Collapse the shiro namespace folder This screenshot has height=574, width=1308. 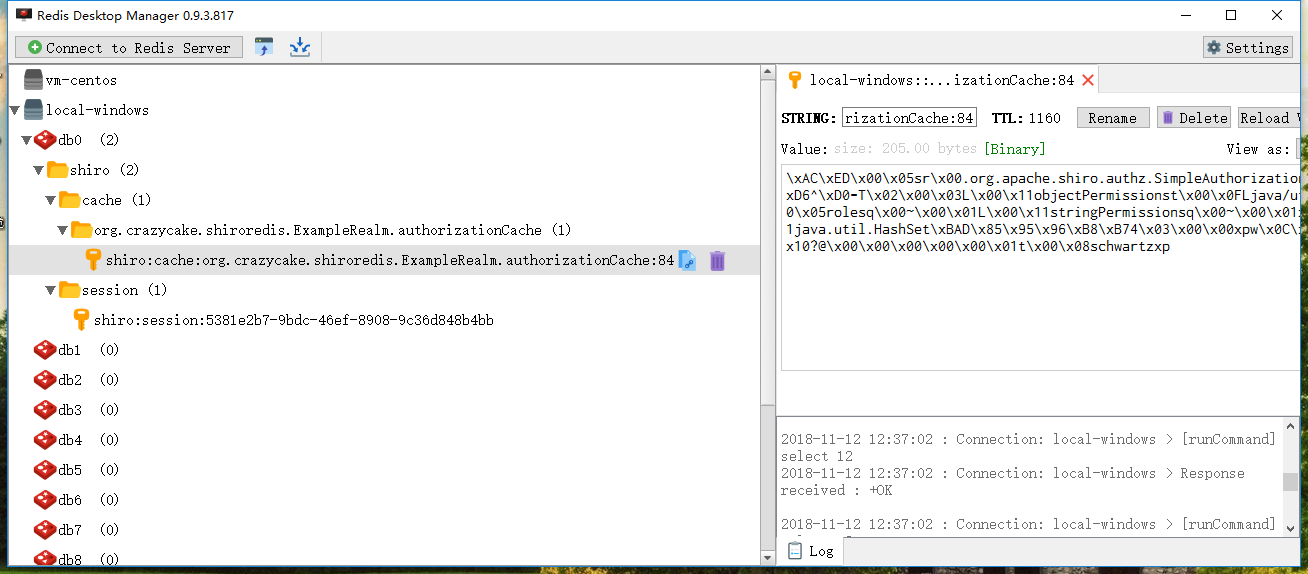tap(38, 170)
